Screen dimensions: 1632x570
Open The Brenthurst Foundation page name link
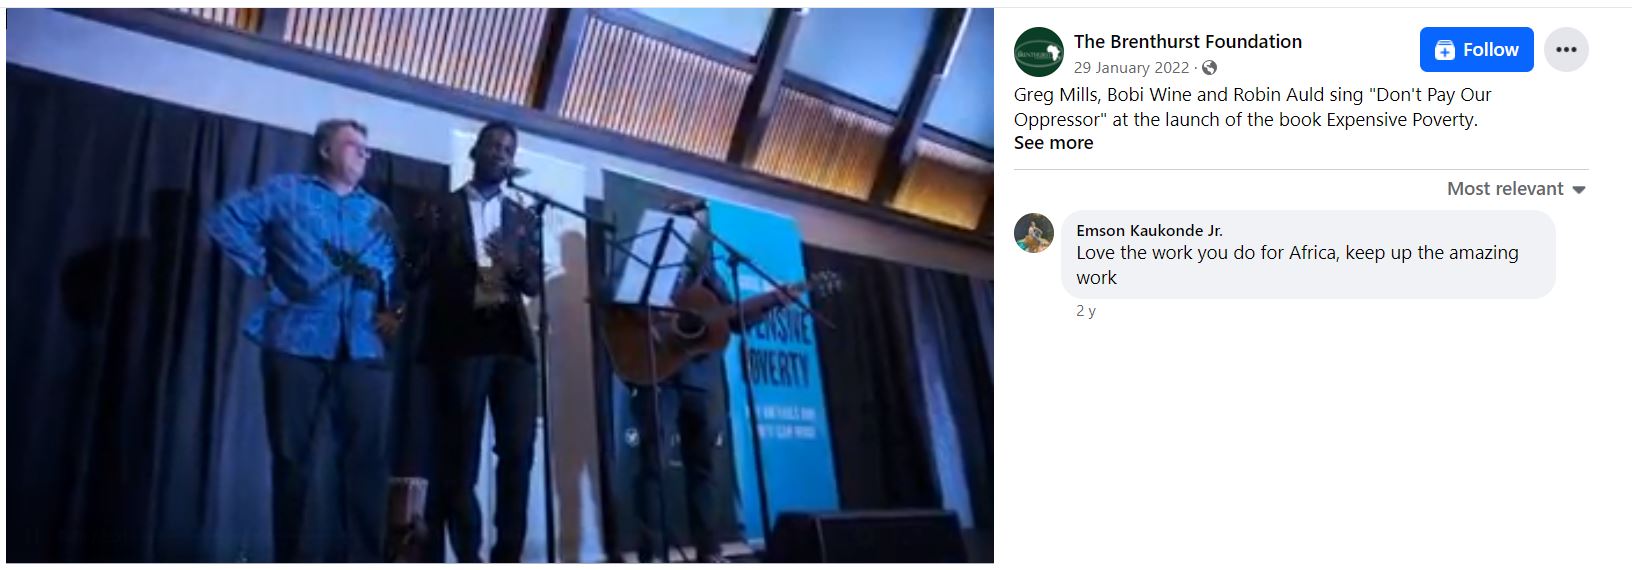tap(1187, 41)
